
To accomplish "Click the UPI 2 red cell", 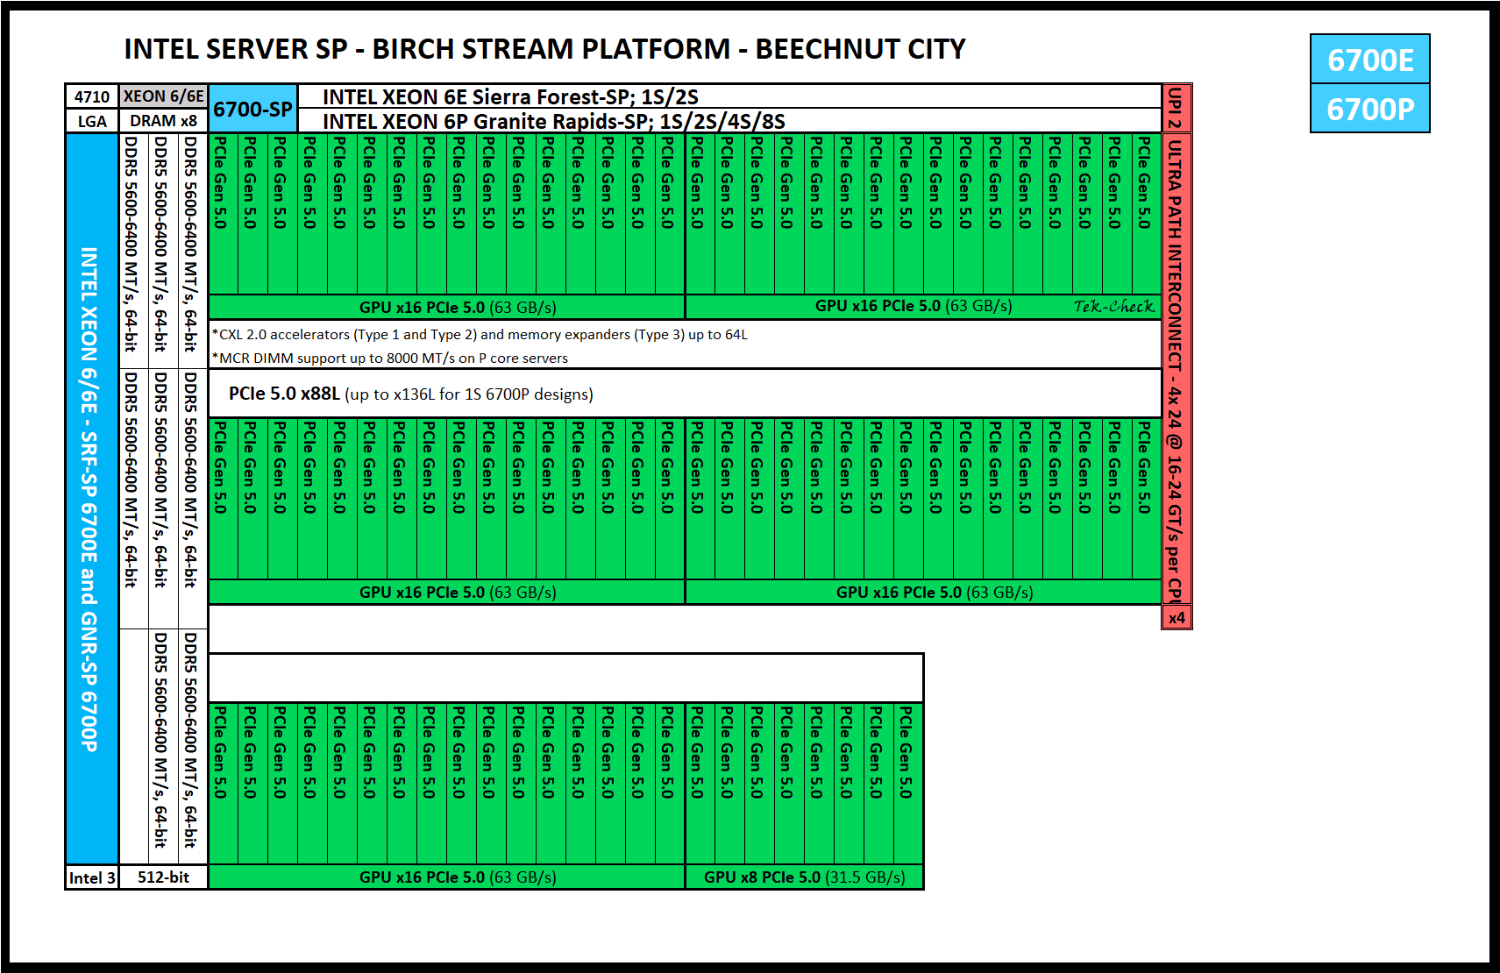I will tap(1176, 108).
